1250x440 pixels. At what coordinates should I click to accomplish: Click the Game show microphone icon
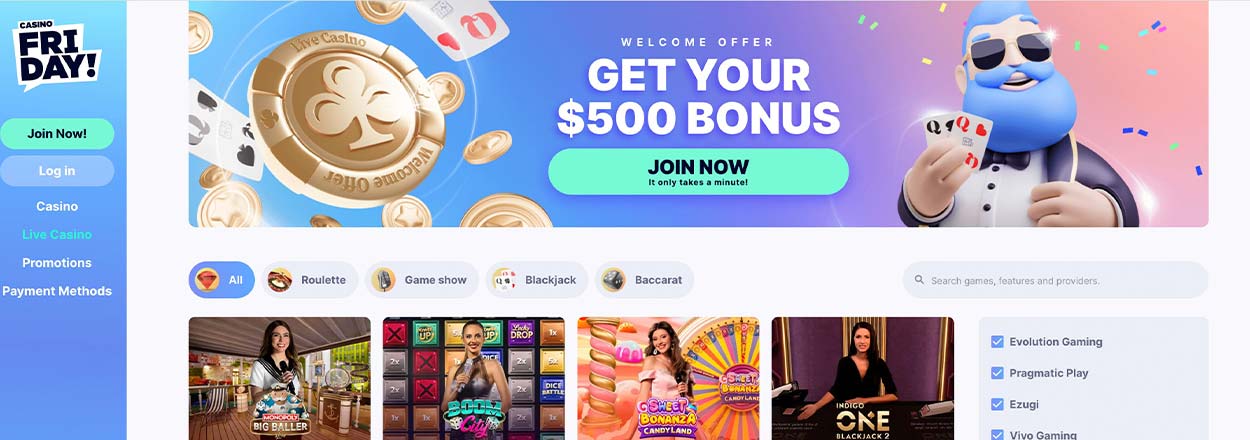[384, 280]
